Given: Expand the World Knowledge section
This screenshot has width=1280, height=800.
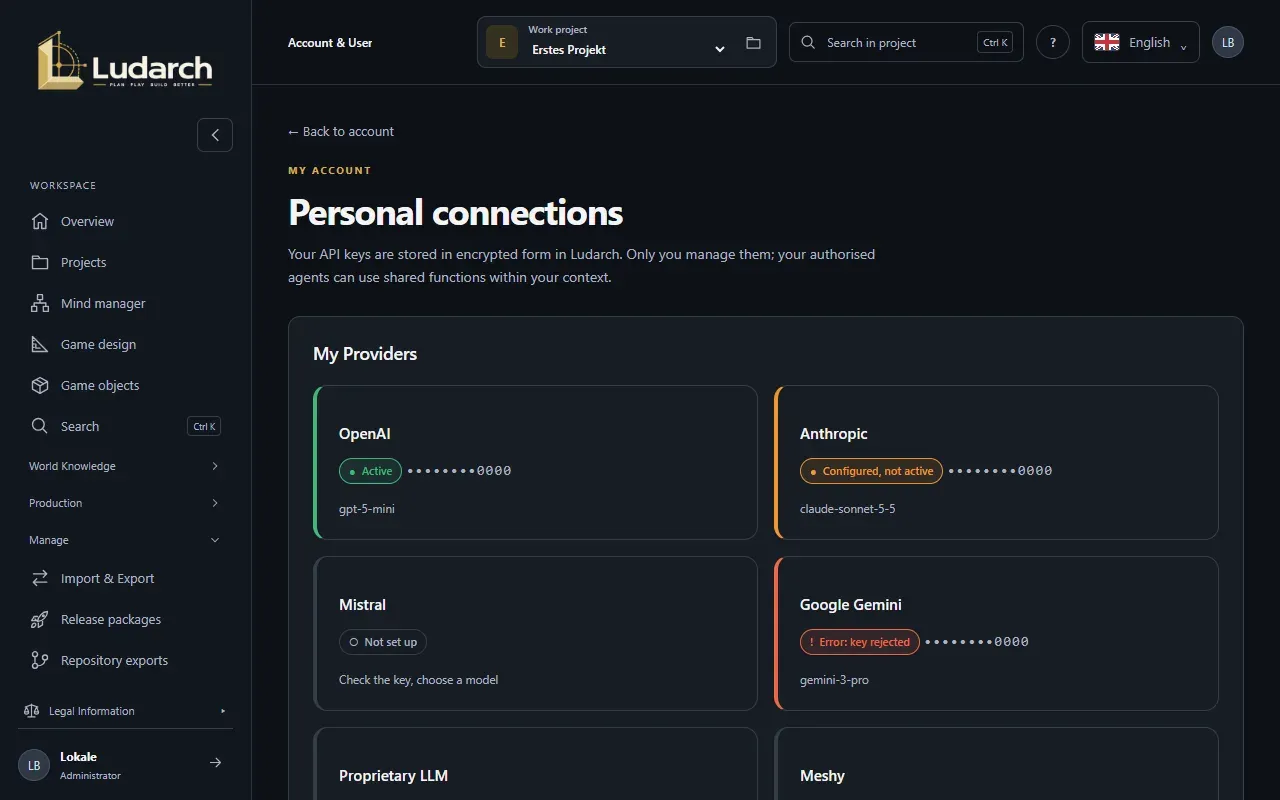Looking at the screenshot, I should [125, 466].
